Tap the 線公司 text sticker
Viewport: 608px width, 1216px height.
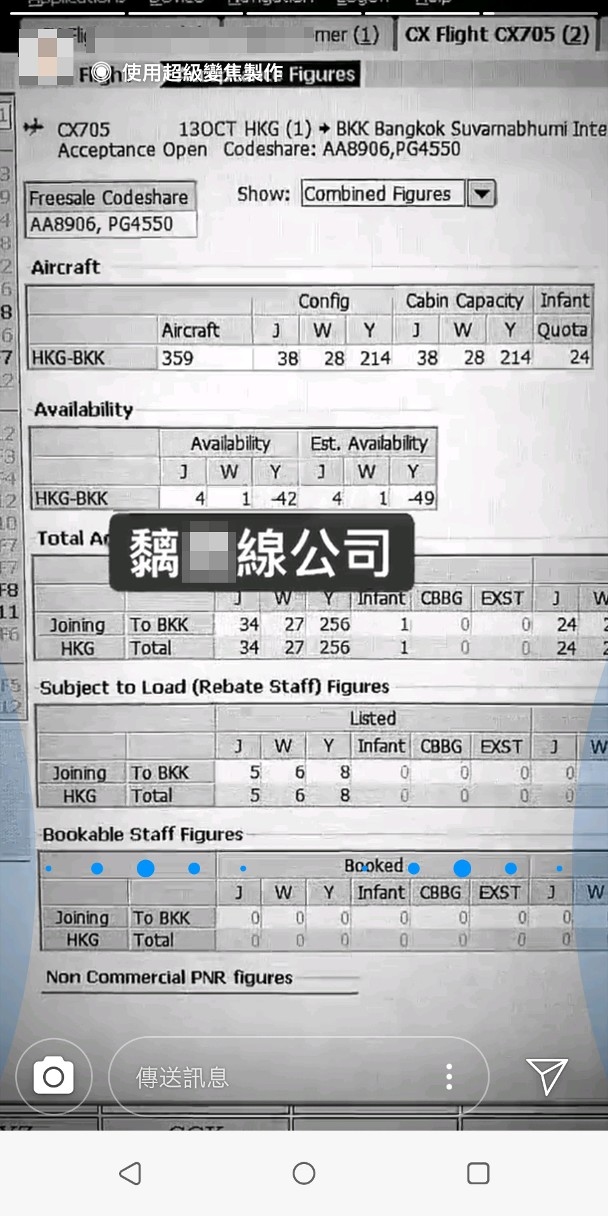(260, 551)
